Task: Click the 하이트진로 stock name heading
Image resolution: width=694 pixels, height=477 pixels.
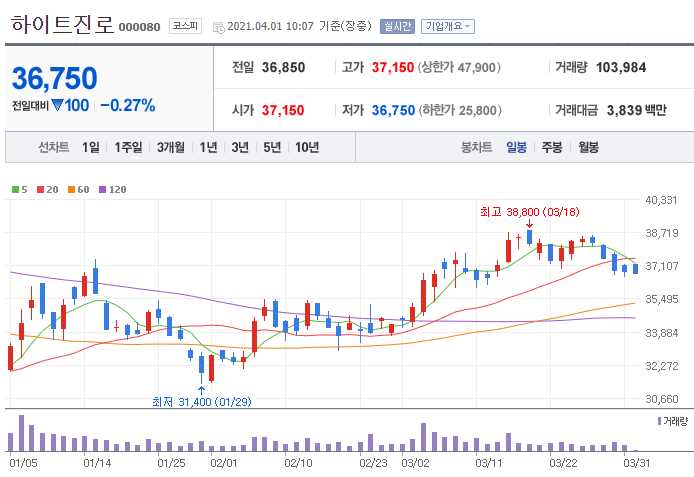Action: click(x=63, y=24)
